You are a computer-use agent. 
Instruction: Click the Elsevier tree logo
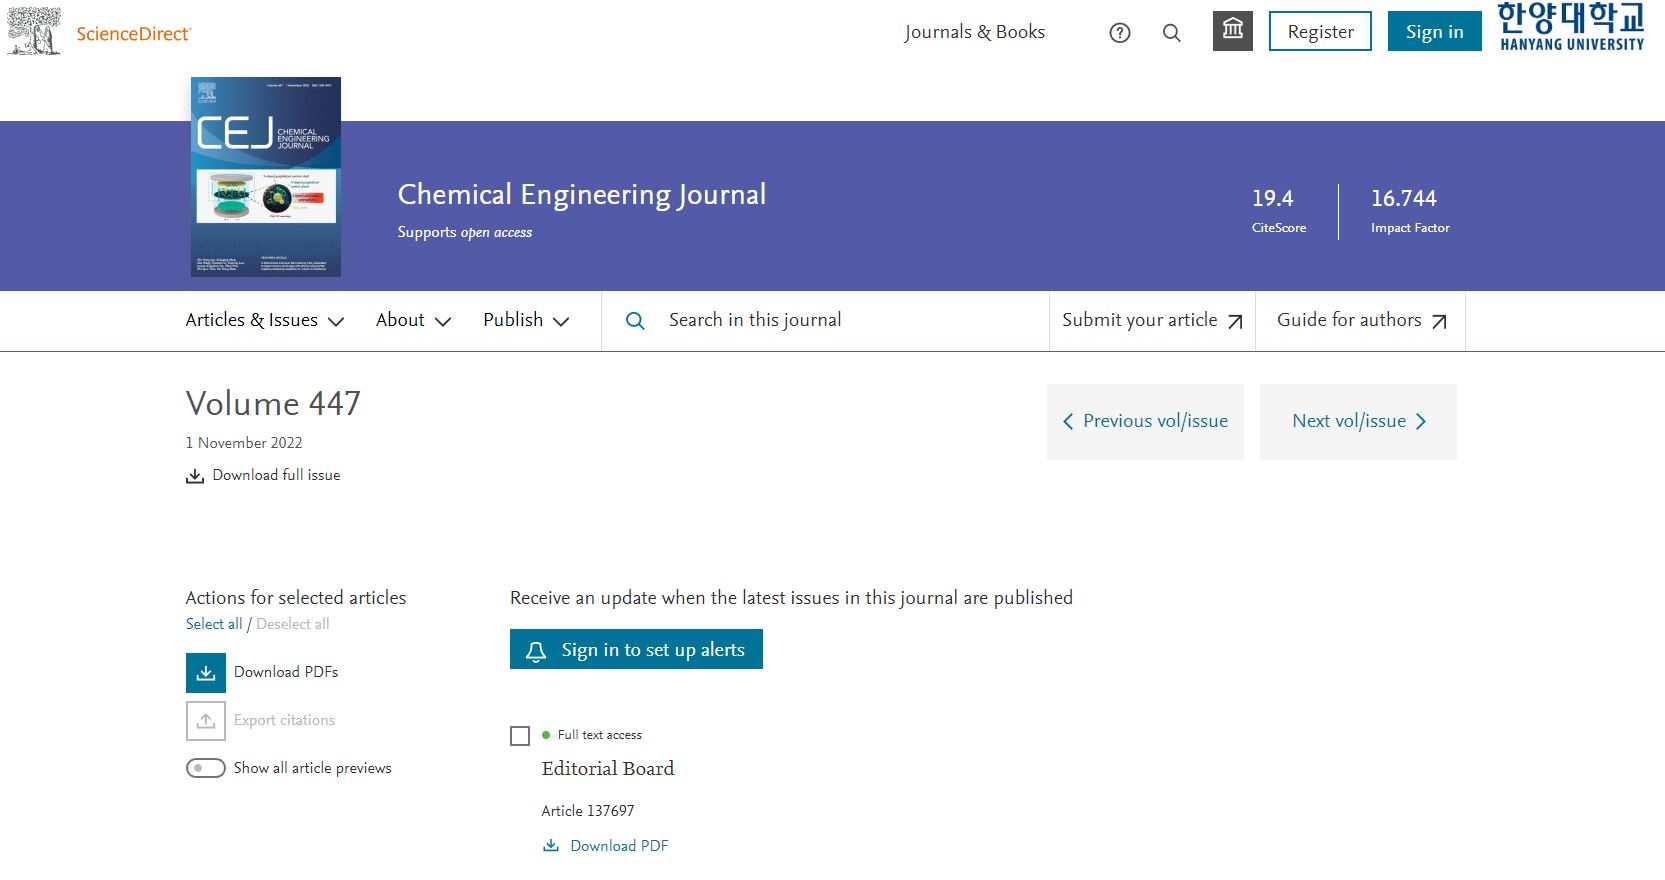click(34, 31)
